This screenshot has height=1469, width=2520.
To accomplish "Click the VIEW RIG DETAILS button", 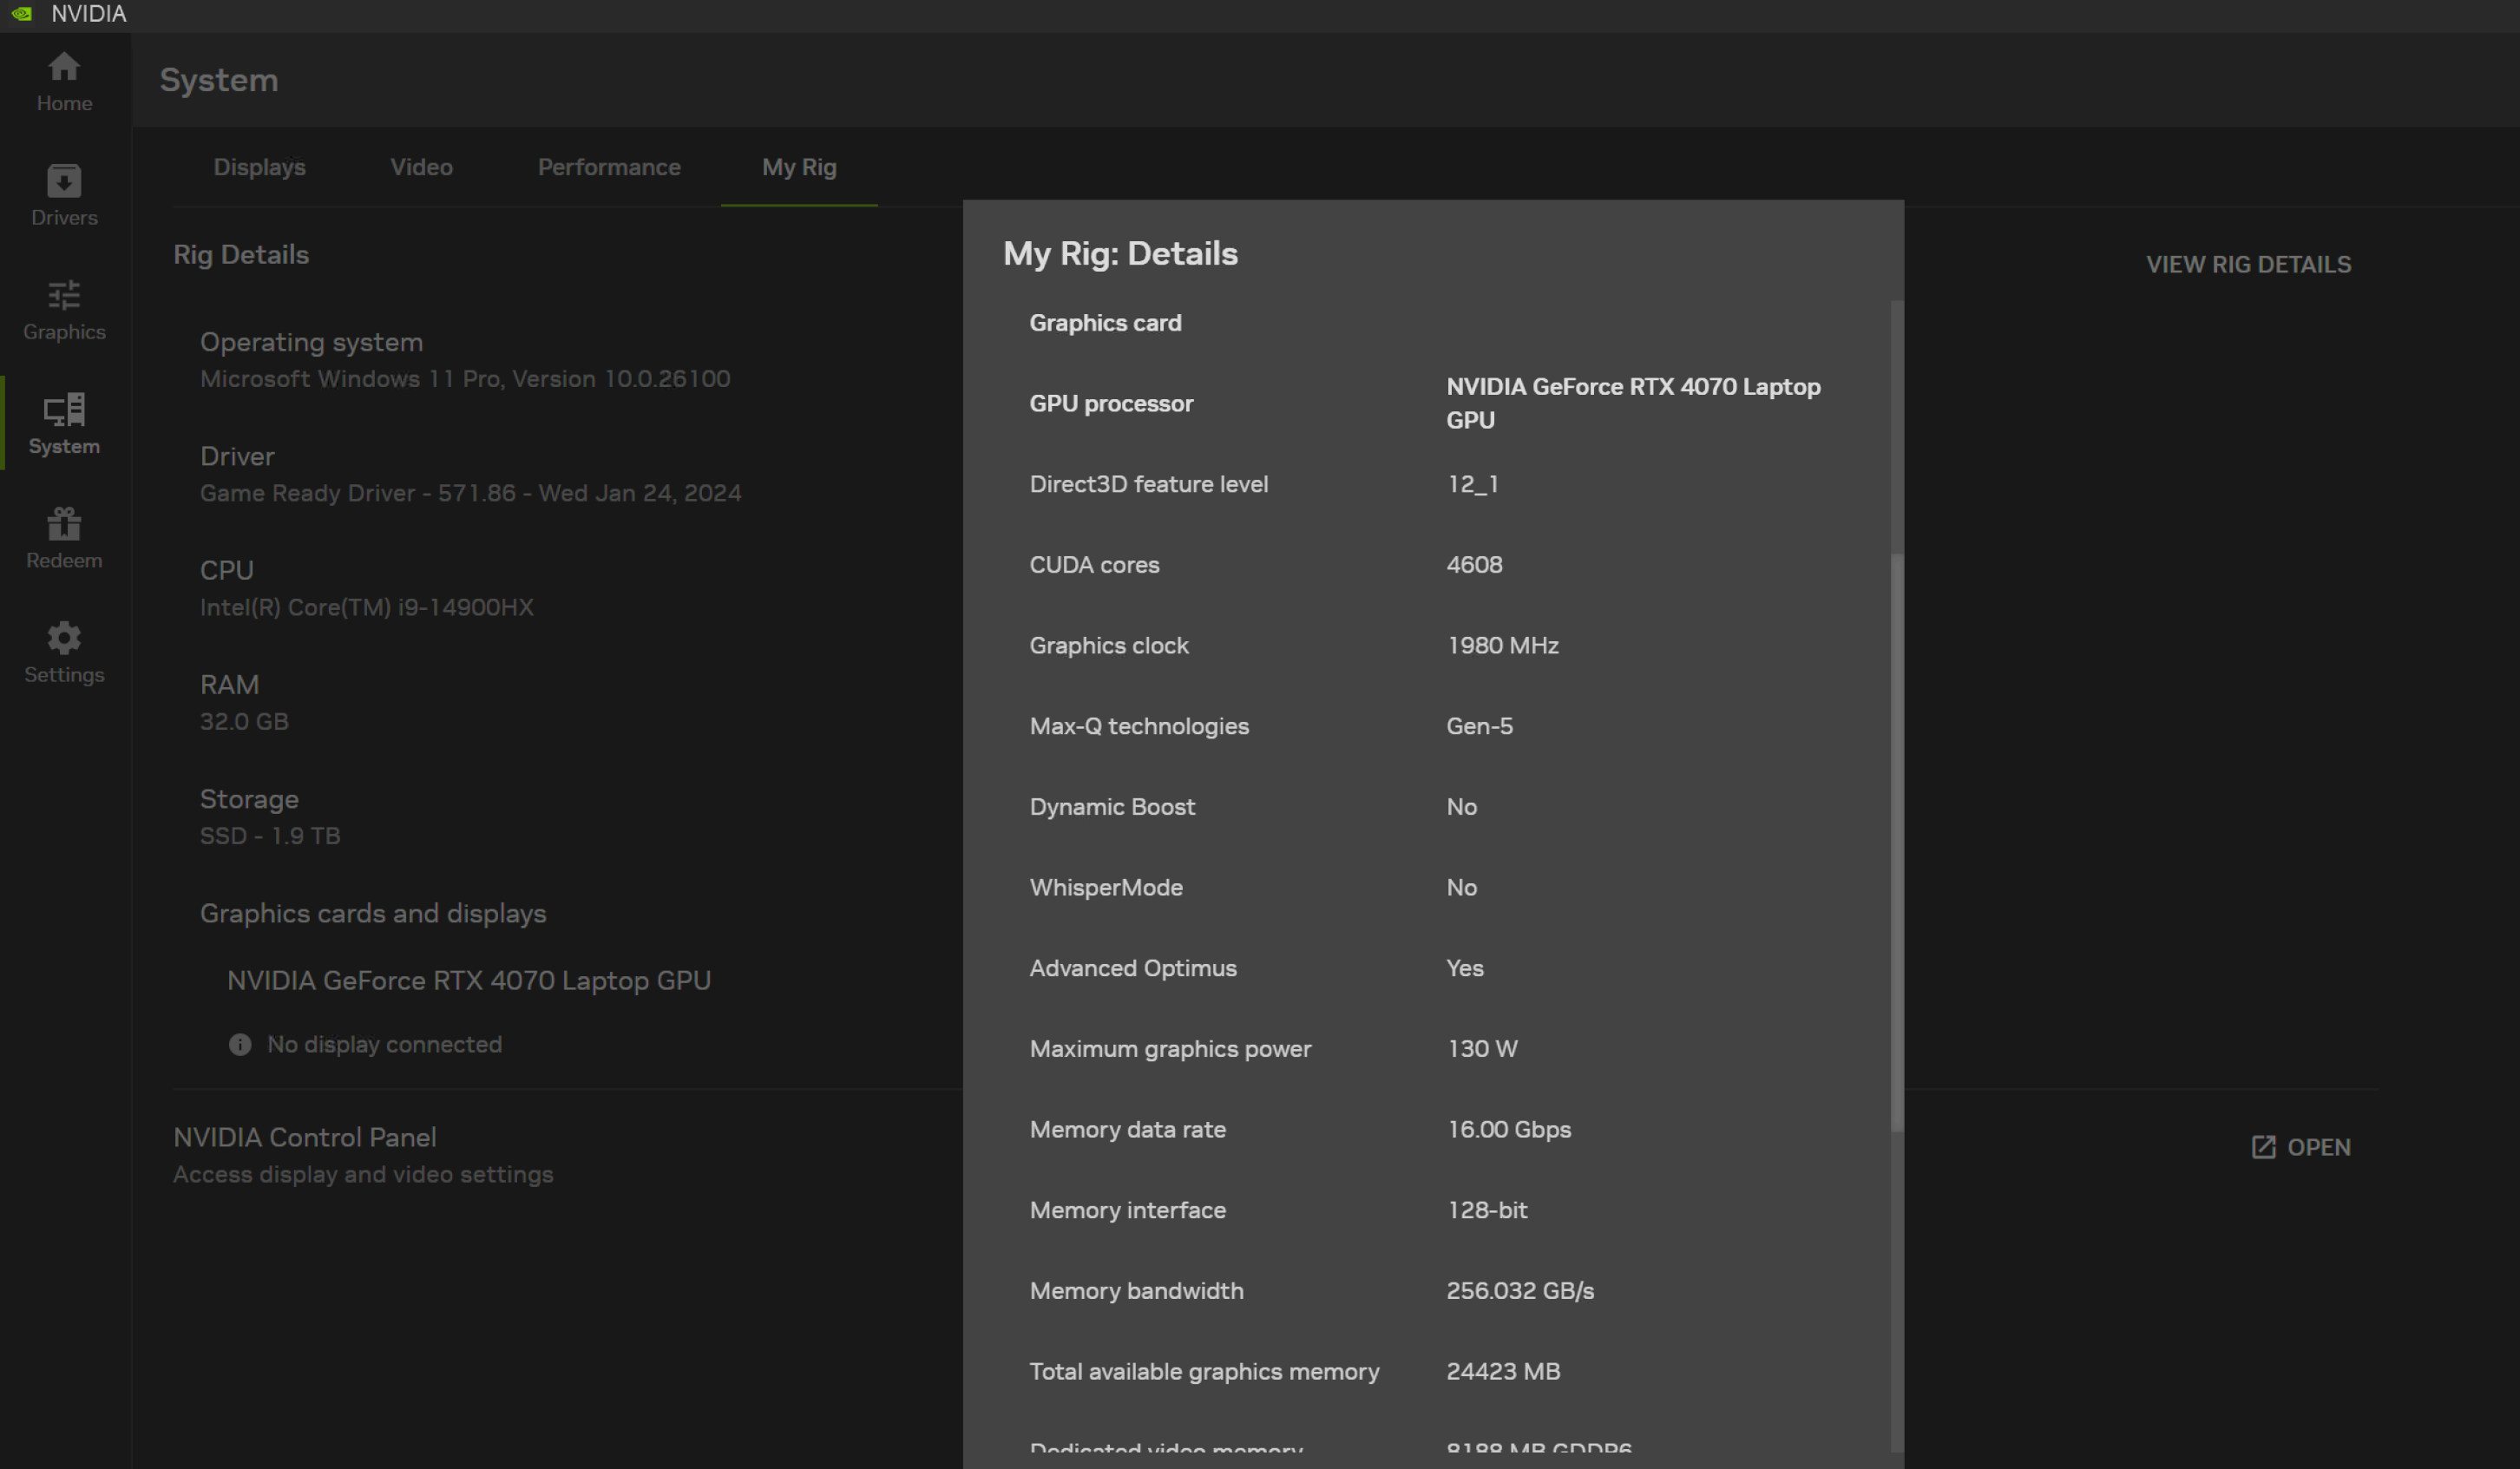I will point(2248,264).
